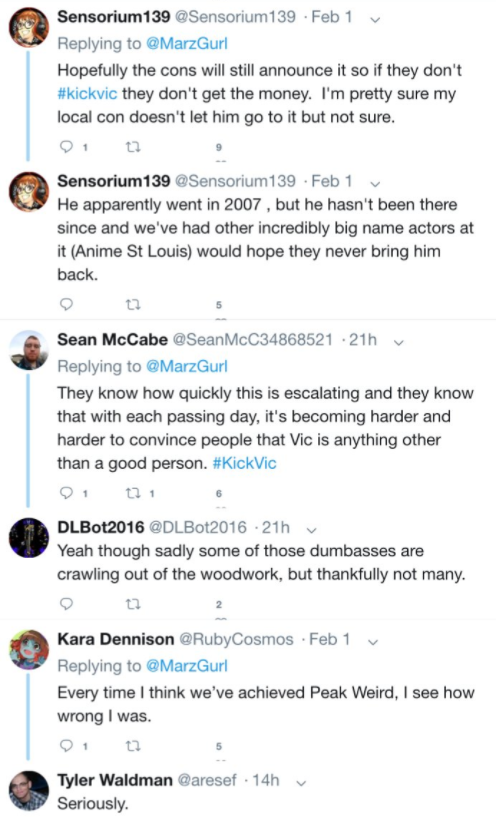496x820 pixels.
Task: Reply to DLBot2016's woodwork tweet
Action: [x=66, y=605]
